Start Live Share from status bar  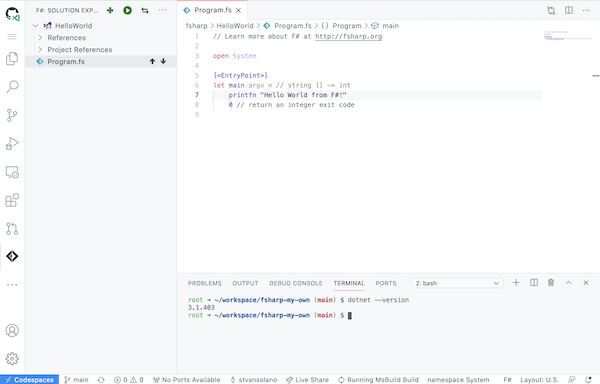point(308,379)
